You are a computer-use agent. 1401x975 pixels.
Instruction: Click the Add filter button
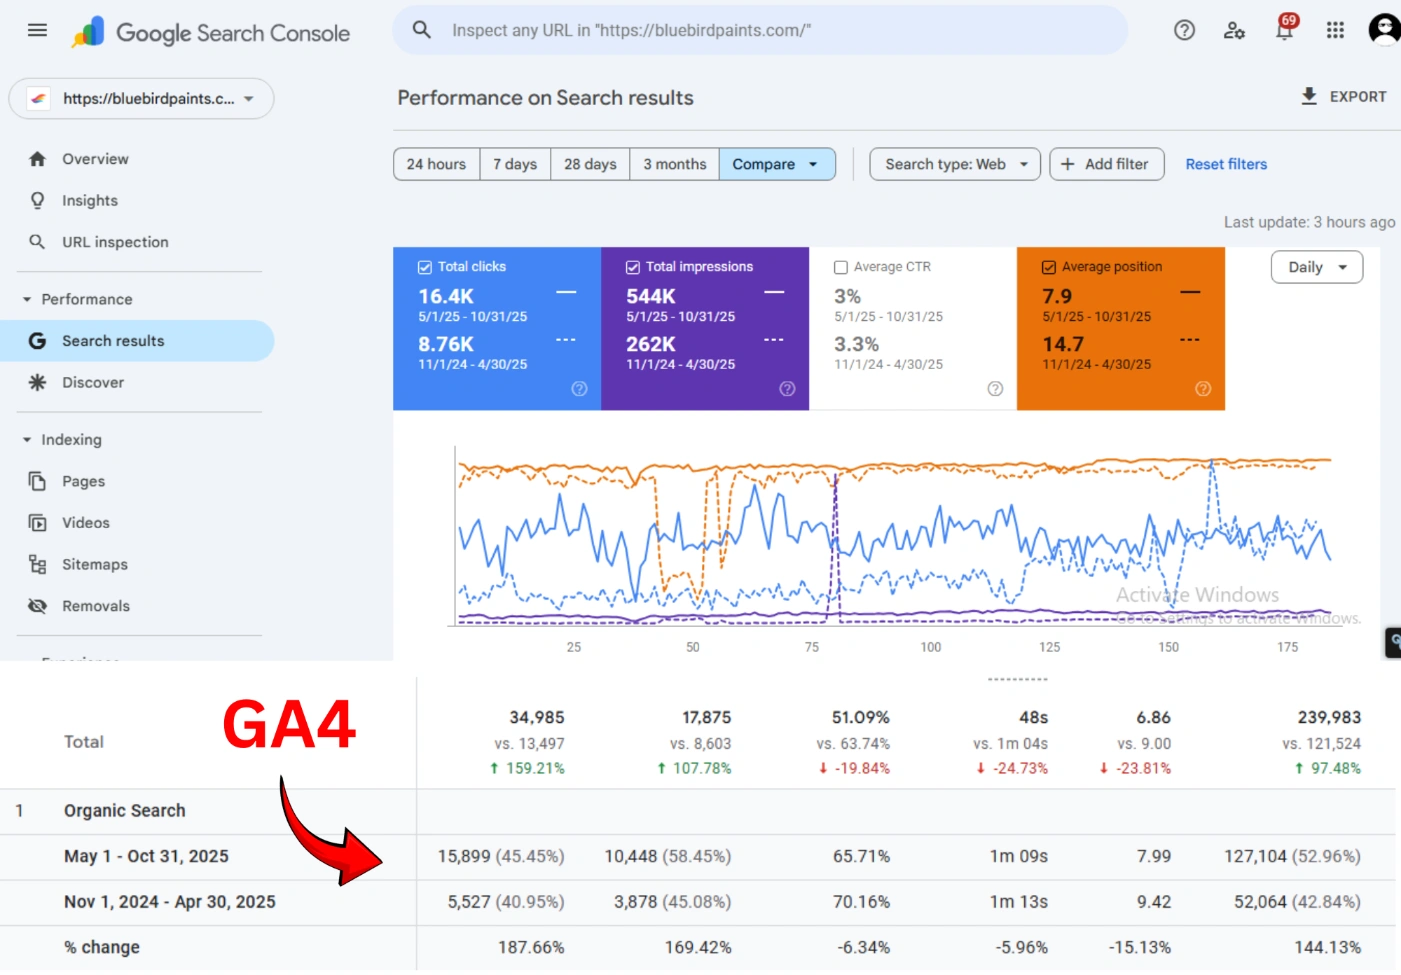click(1107, 164)
